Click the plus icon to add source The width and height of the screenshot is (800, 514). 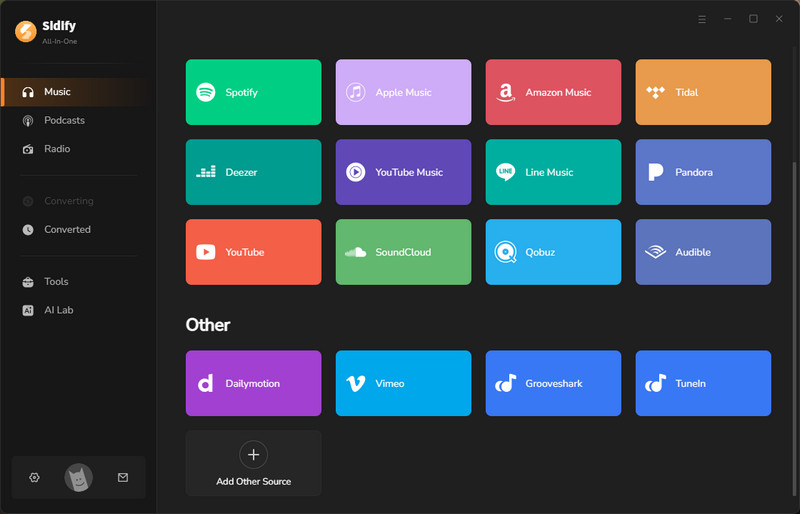tap(254, 455)
